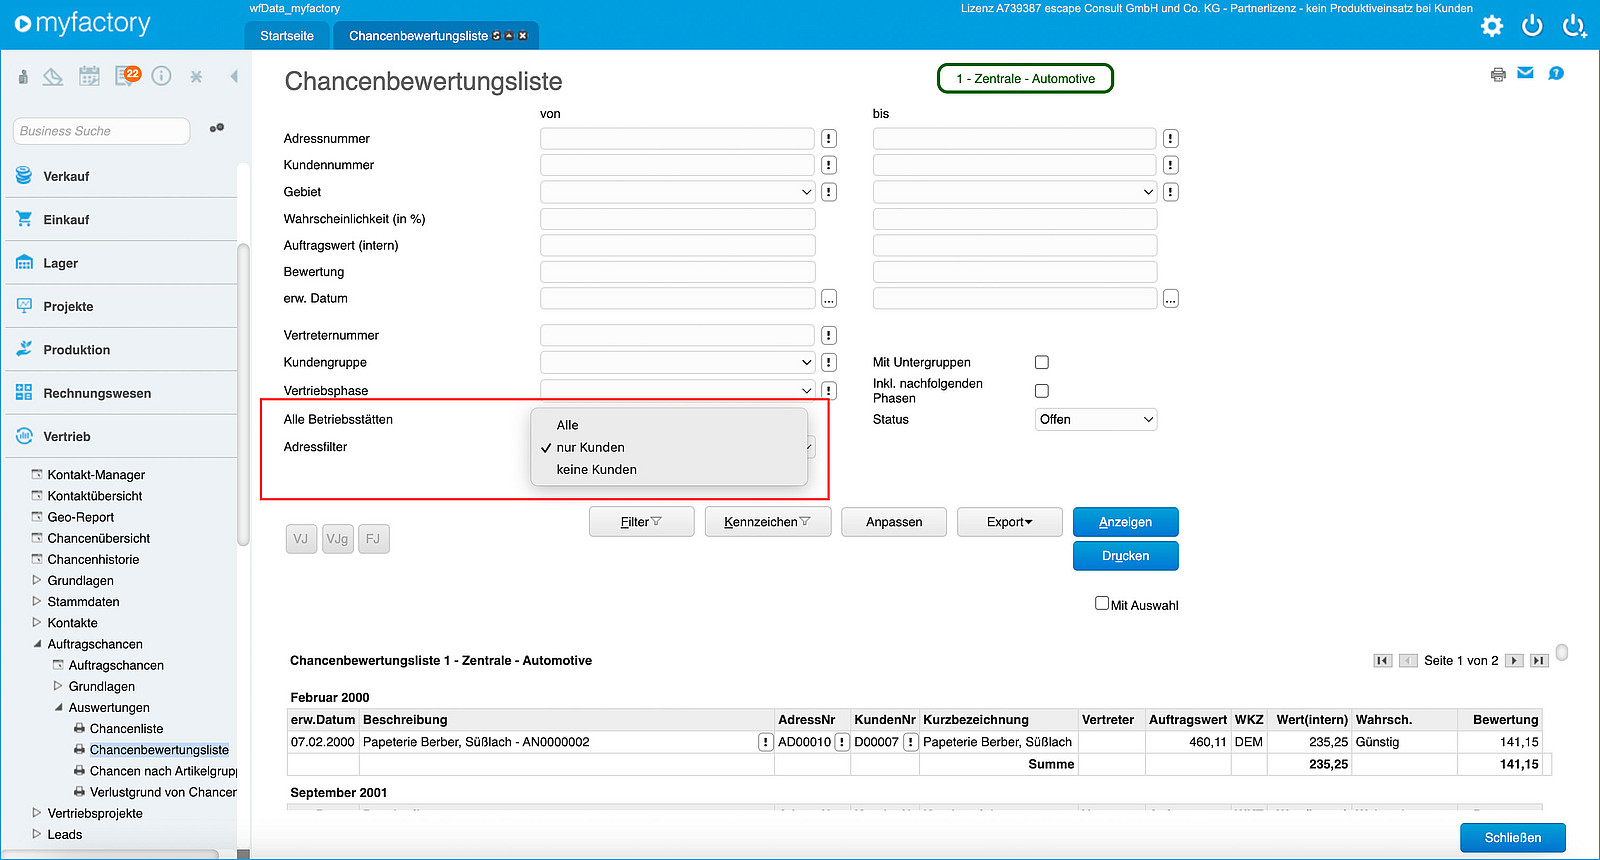Click the Anpassen button
1600x860 pixels.
[894, 522]
